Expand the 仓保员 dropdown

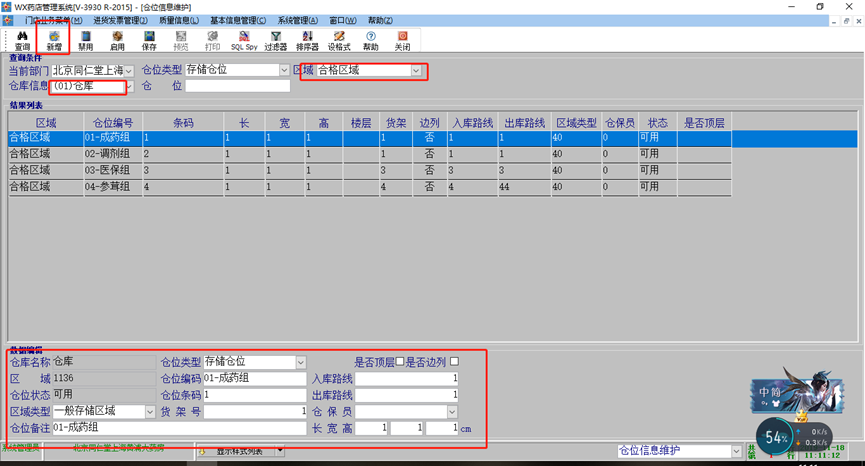tap(452, 411)
